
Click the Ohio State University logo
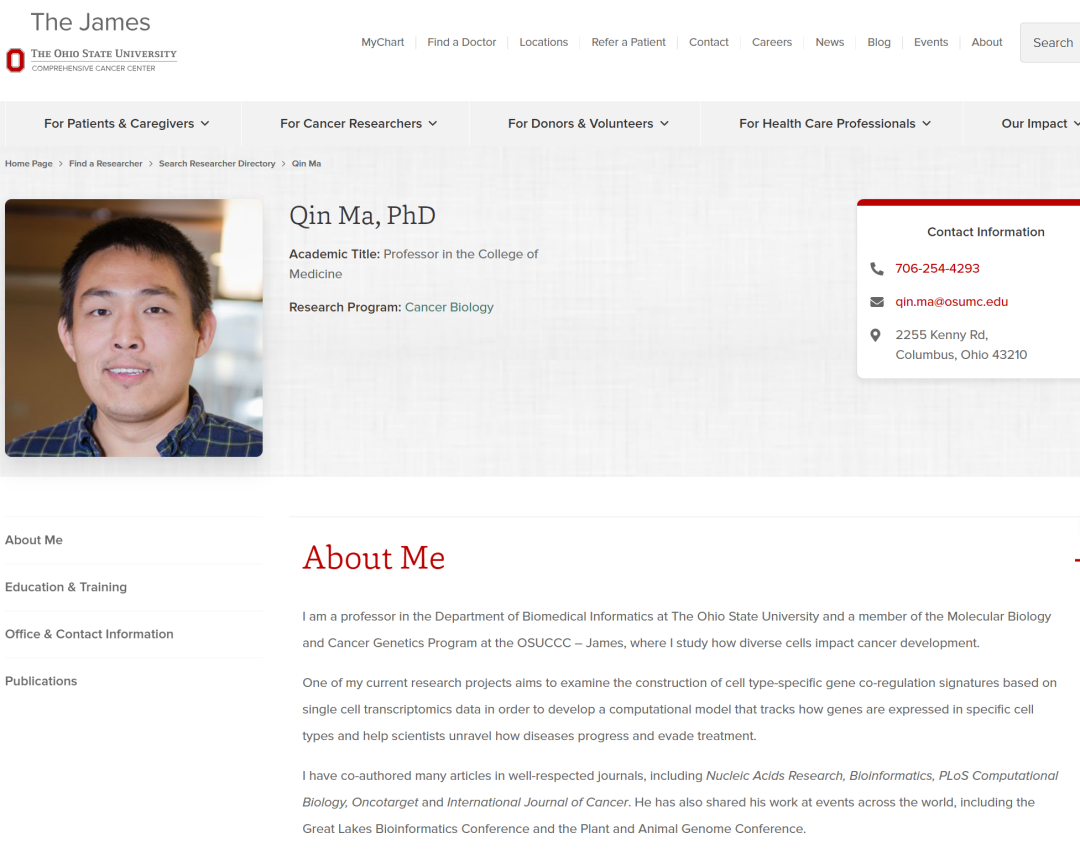pos(91,60)
